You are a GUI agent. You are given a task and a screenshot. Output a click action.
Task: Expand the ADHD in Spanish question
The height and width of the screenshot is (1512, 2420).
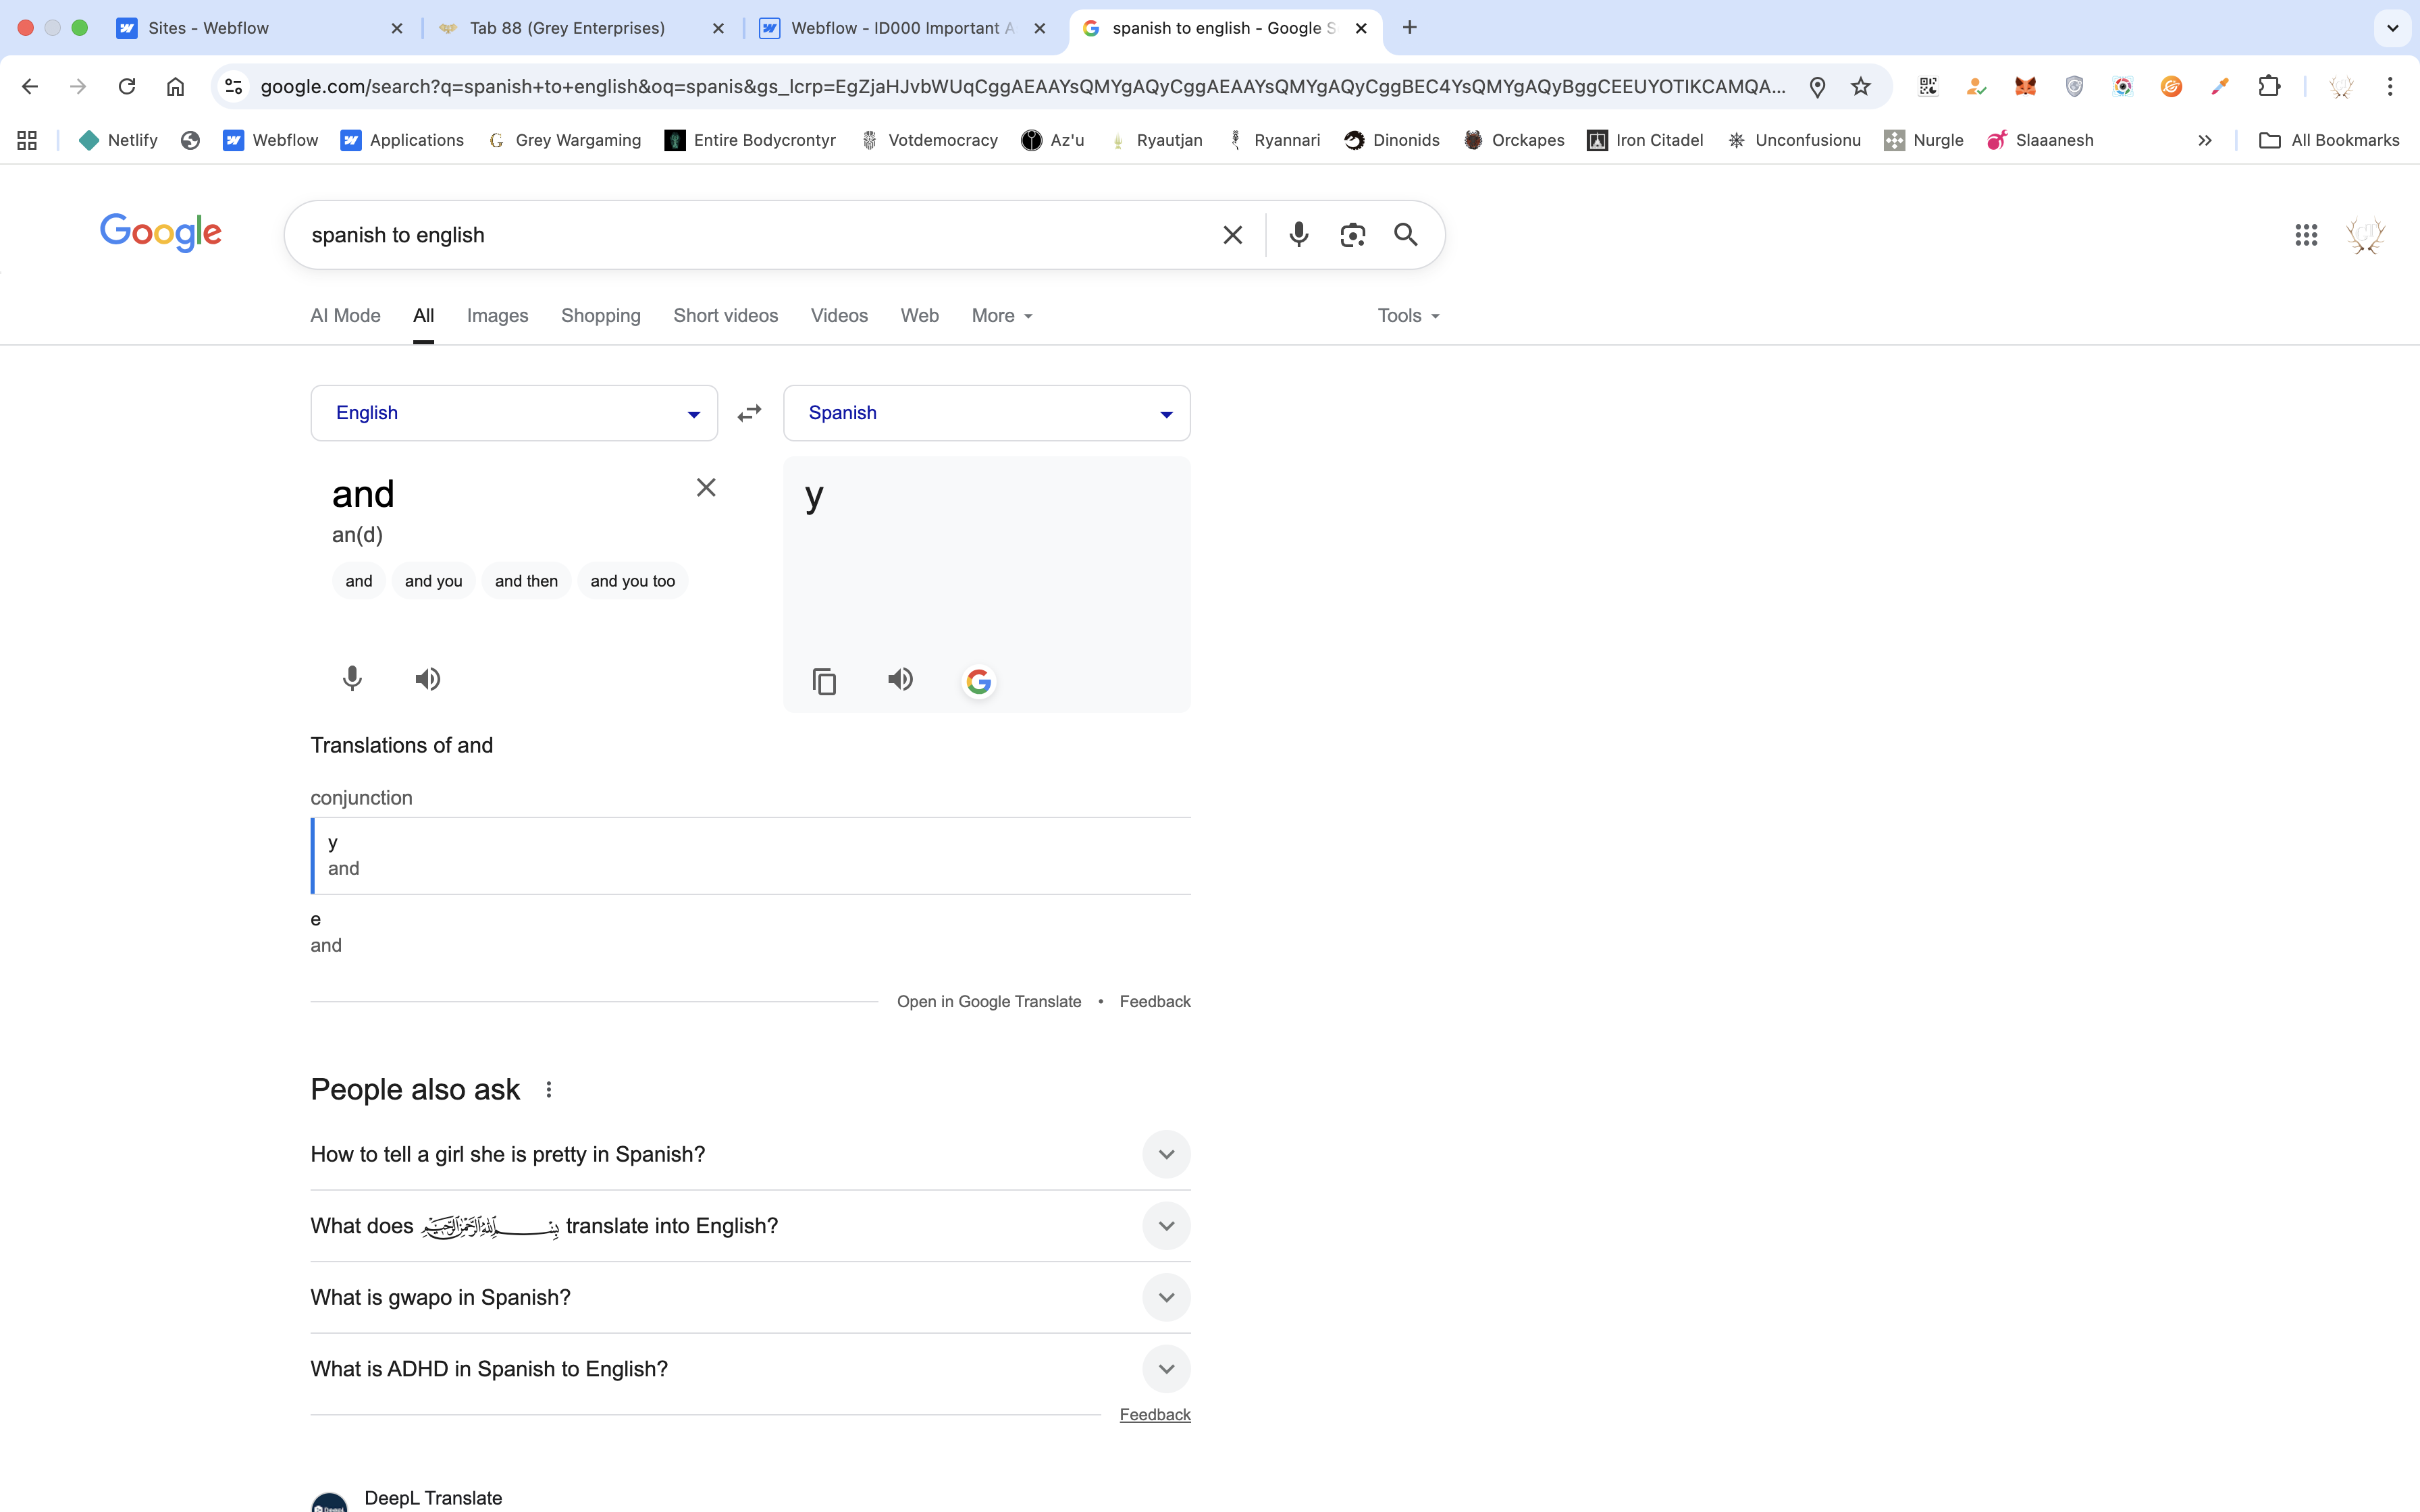pyautogui.click(x=1166, y=1369)
